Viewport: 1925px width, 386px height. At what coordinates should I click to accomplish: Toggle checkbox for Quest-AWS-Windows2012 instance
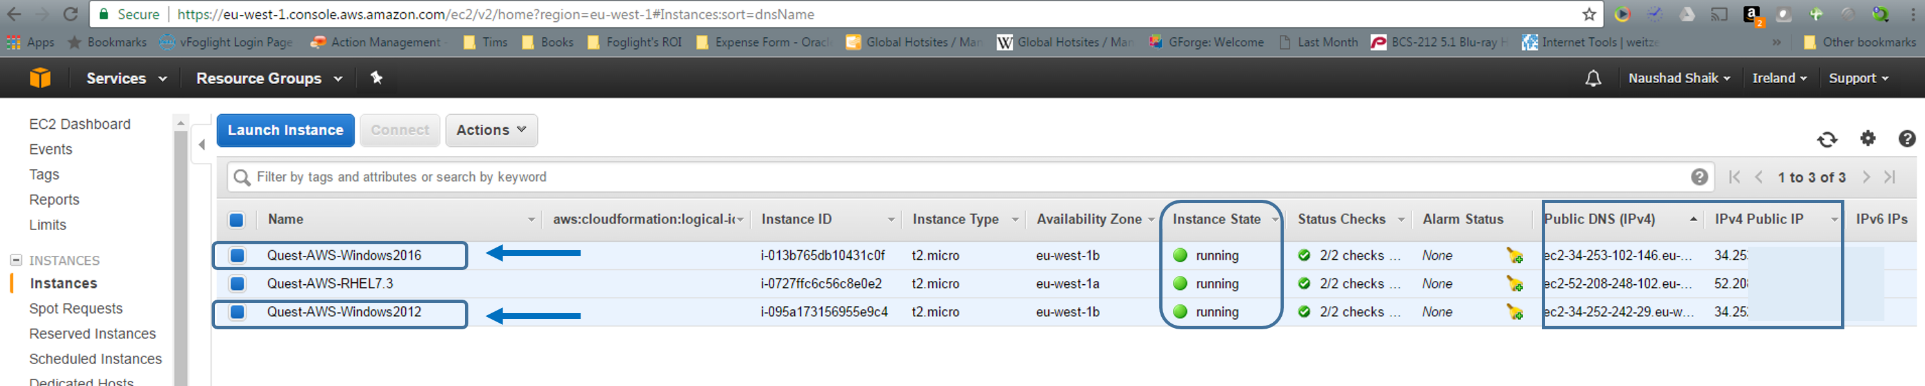point(237,312)
